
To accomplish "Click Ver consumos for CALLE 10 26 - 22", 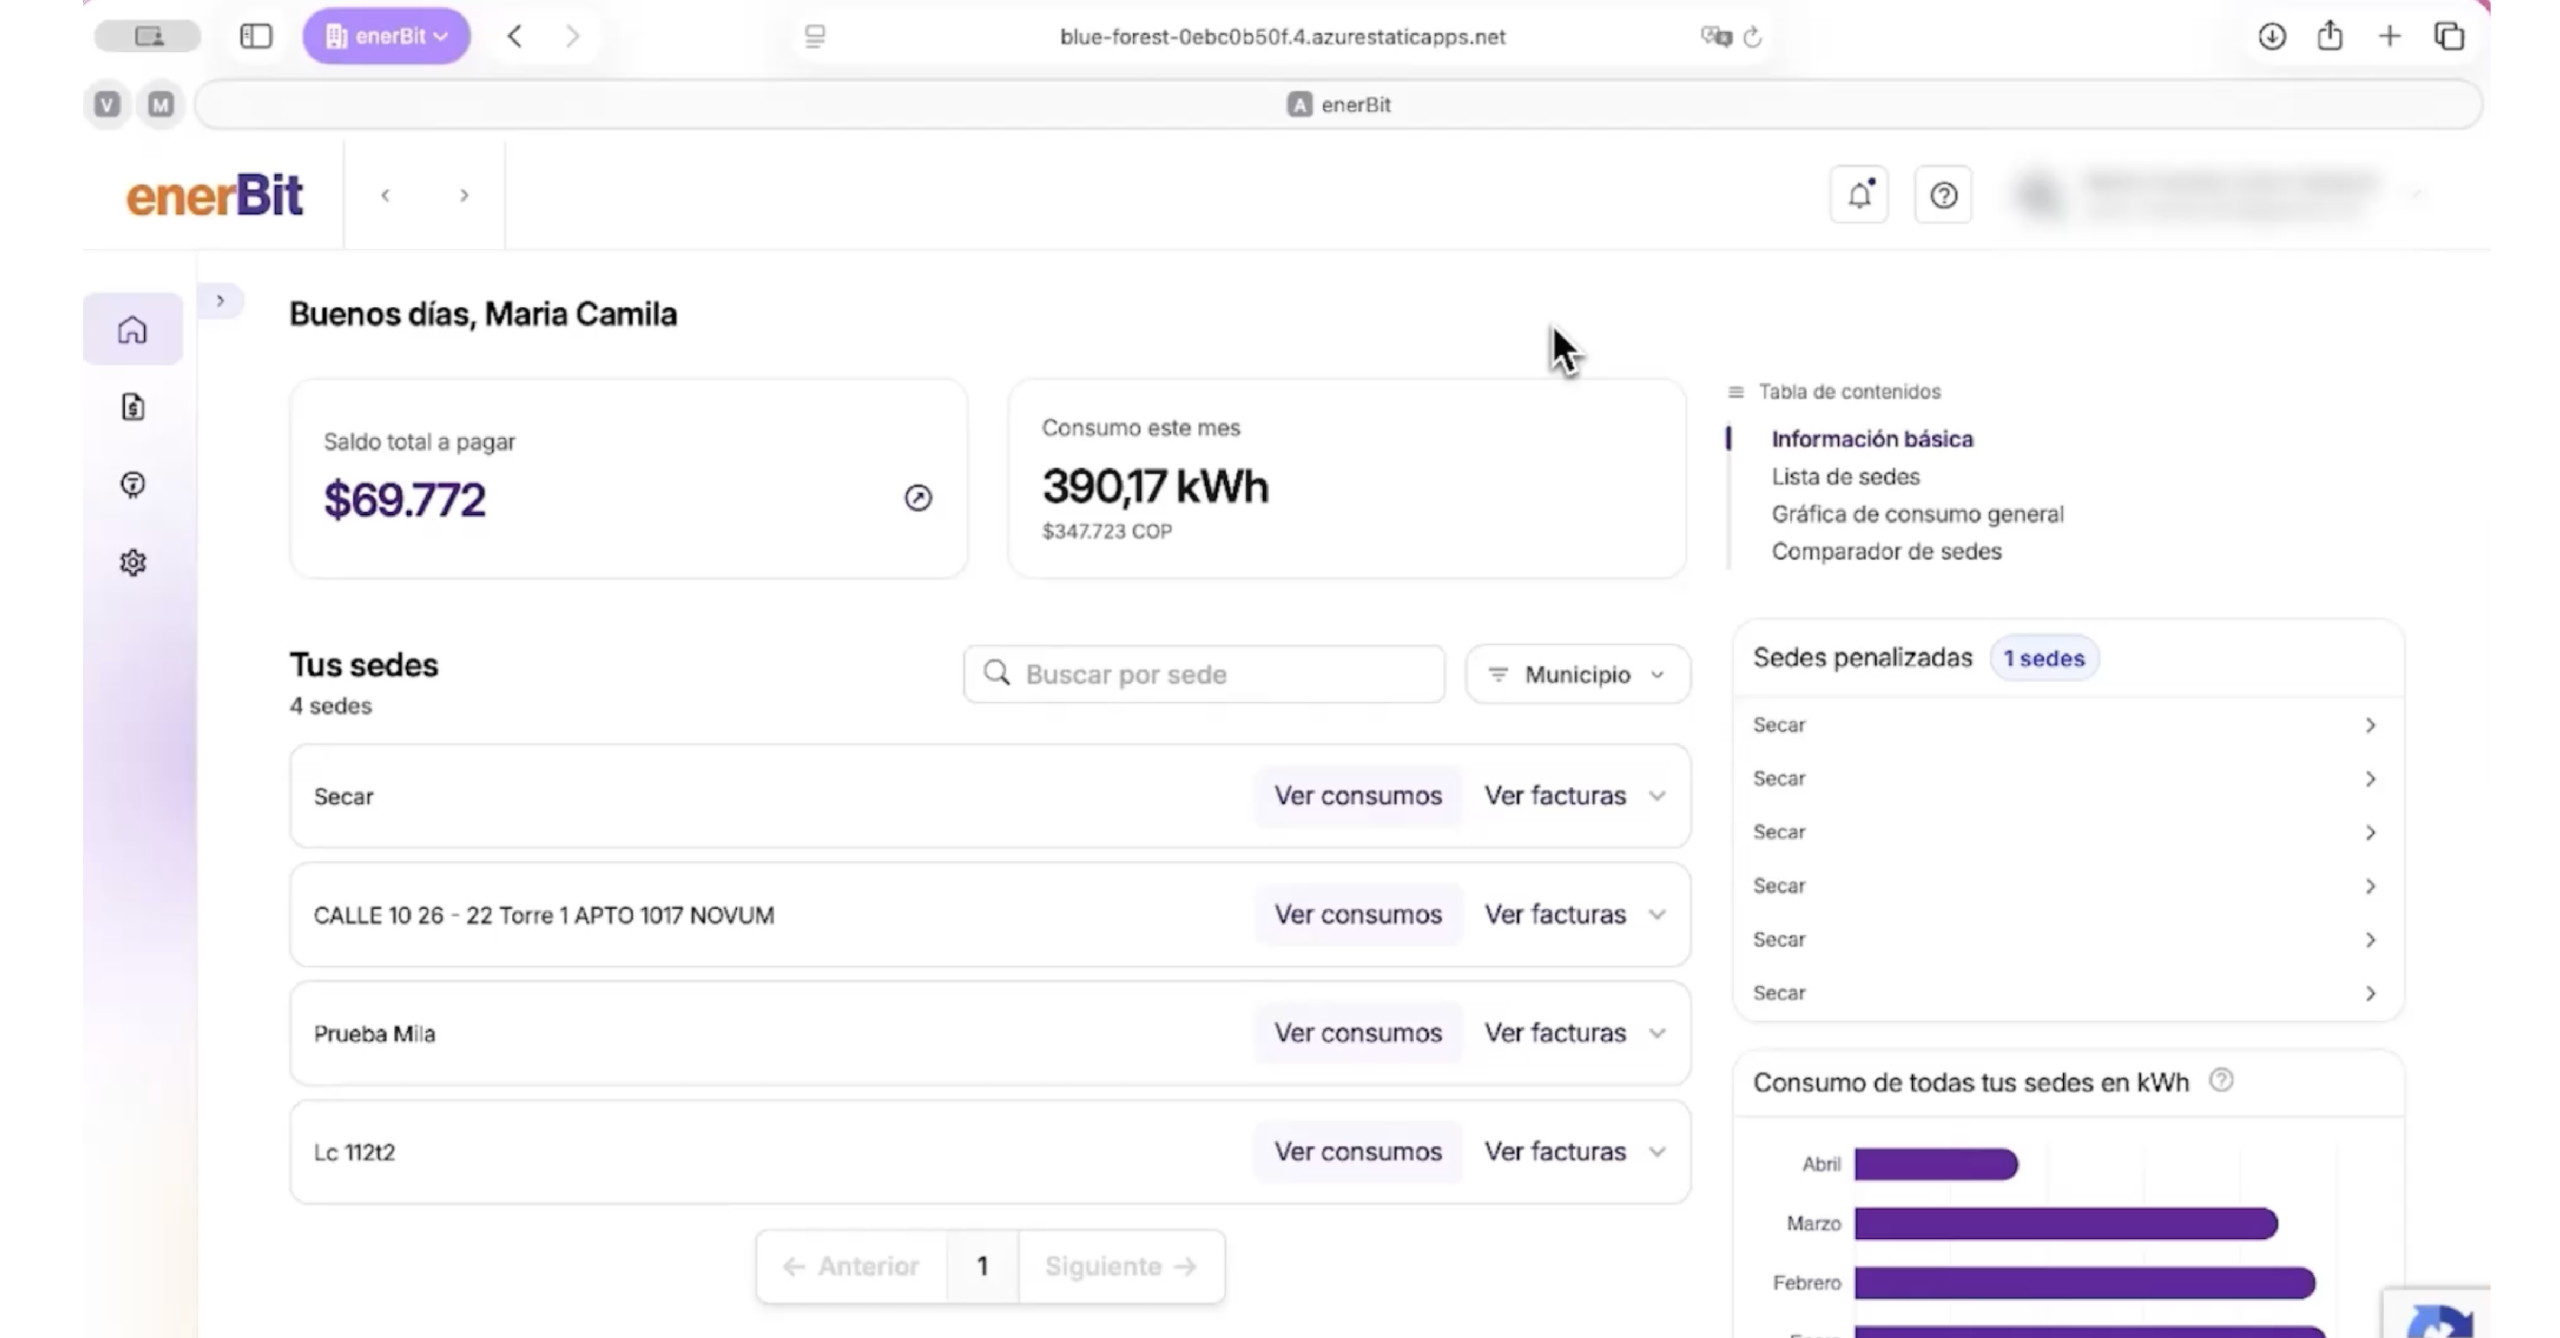I will click(x=1358, y=915).
